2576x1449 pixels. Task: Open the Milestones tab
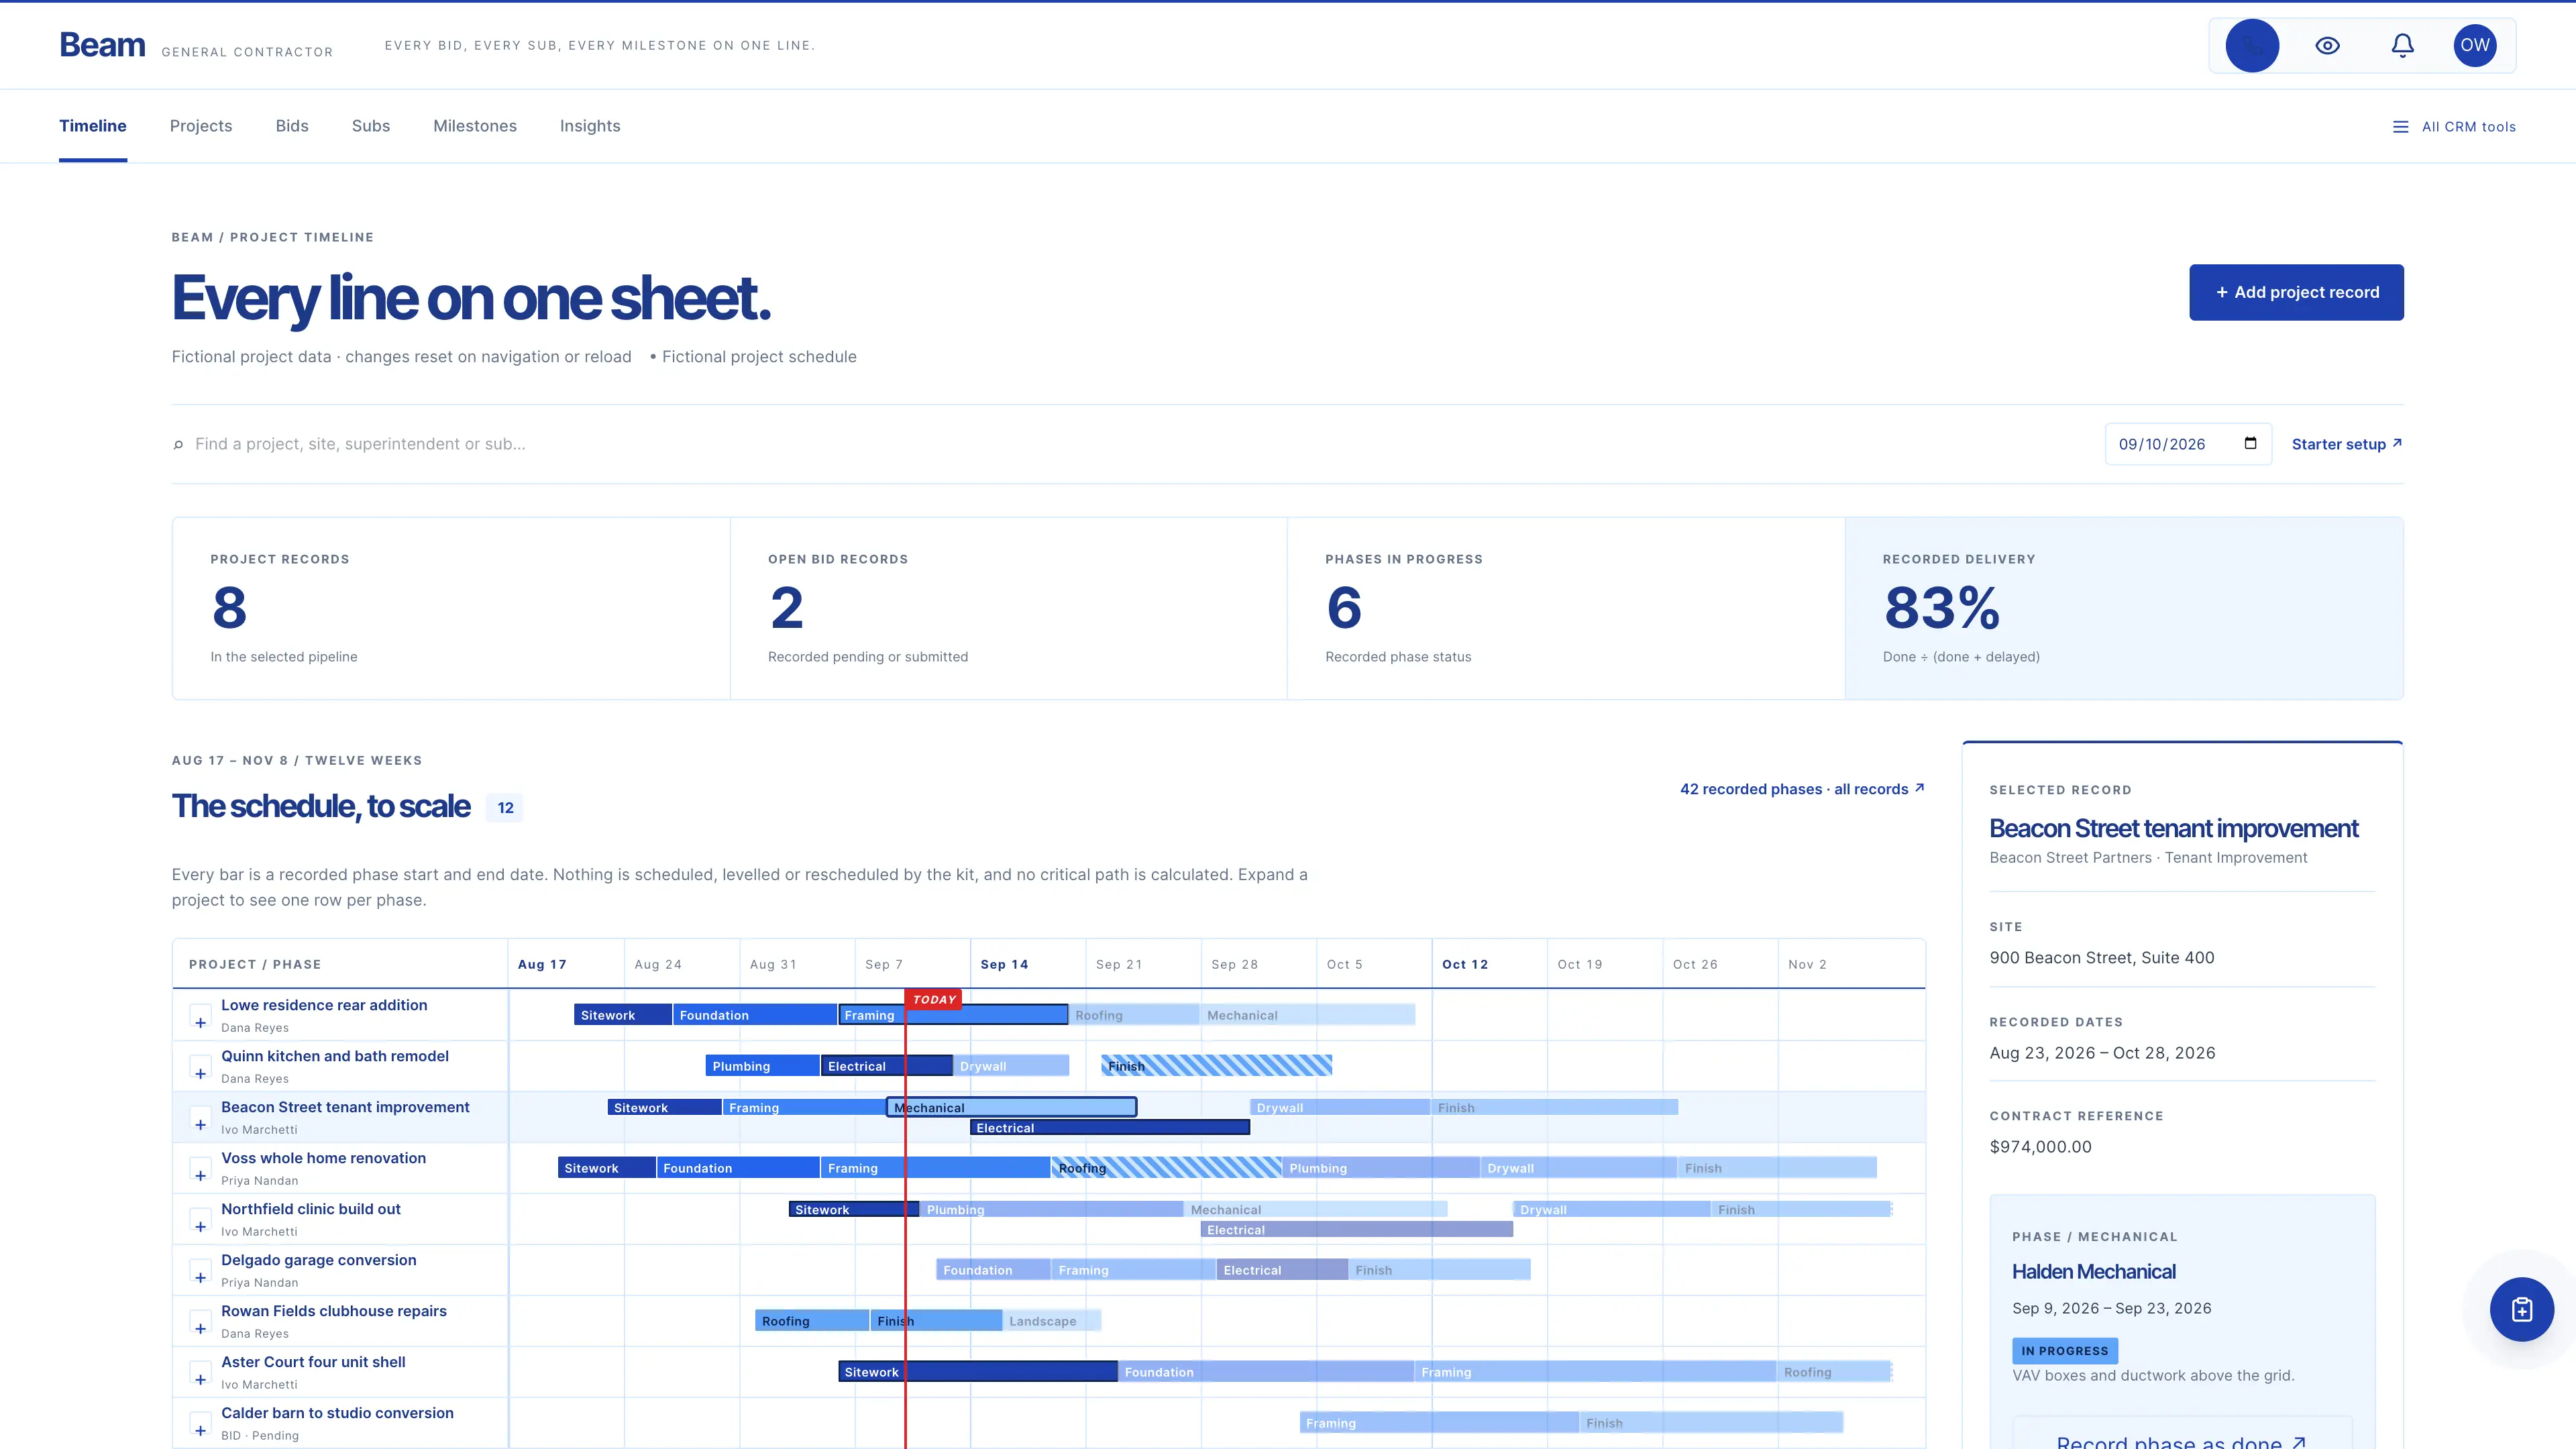pyautogui.click(x=475, y=126)
